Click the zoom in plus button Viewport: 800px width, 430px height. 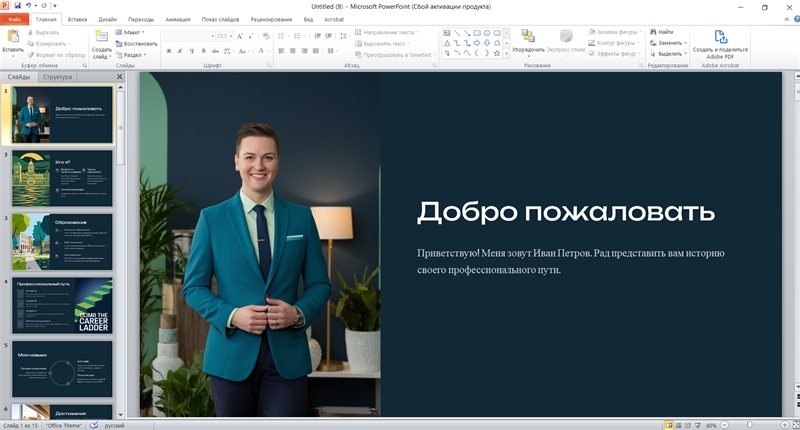click(x=785, y=425)
